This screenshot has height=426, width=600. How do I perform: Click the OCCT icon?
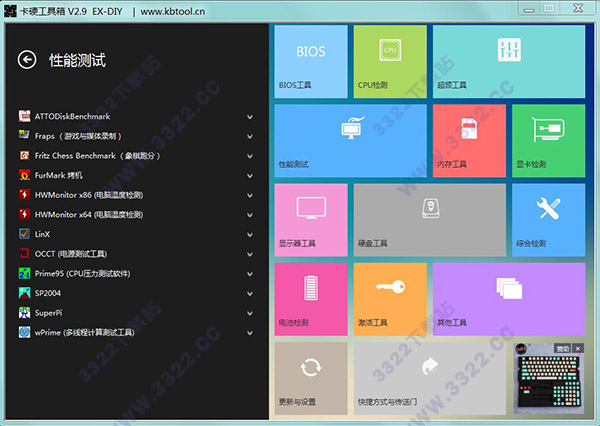(x=24, y=253)
